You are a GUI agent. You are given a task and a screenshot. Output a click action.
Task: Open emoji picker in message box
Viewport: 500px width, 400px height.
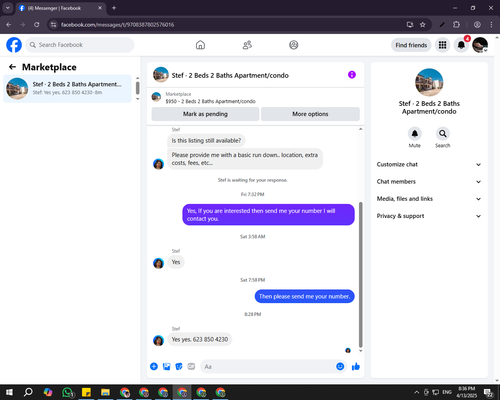click(340, 367)
